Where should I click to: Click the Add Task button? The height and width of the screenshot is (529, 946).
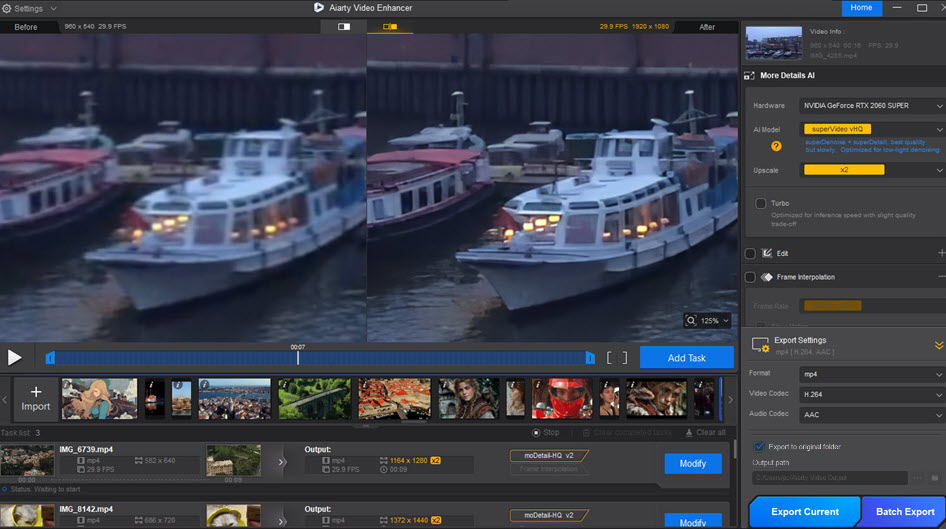pyautogui.click(x=686, y=358)
